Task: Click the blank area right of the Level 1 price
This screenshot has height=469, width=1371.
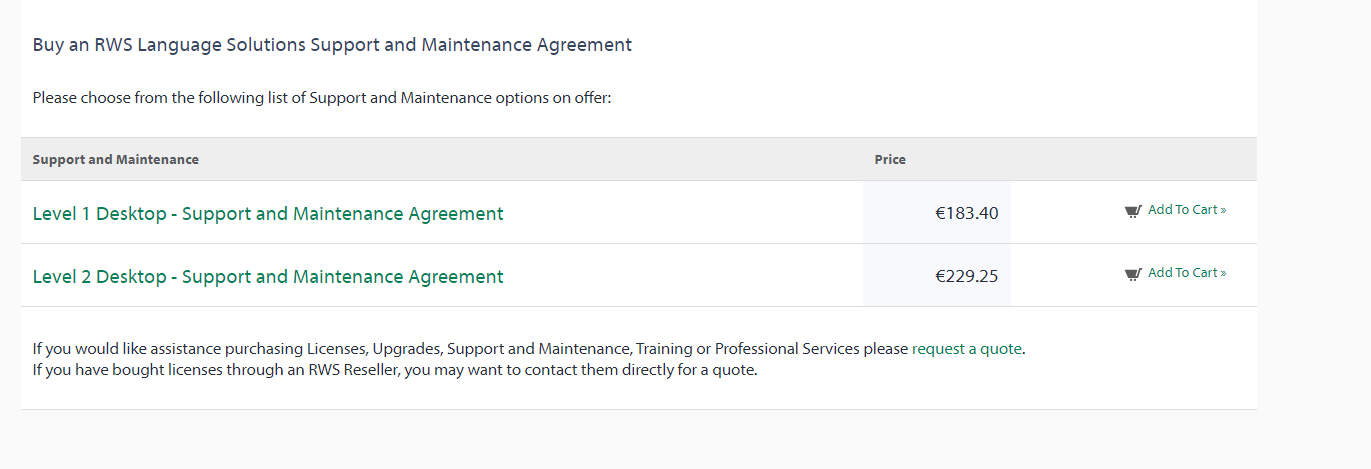Action: coord(1066,212)
